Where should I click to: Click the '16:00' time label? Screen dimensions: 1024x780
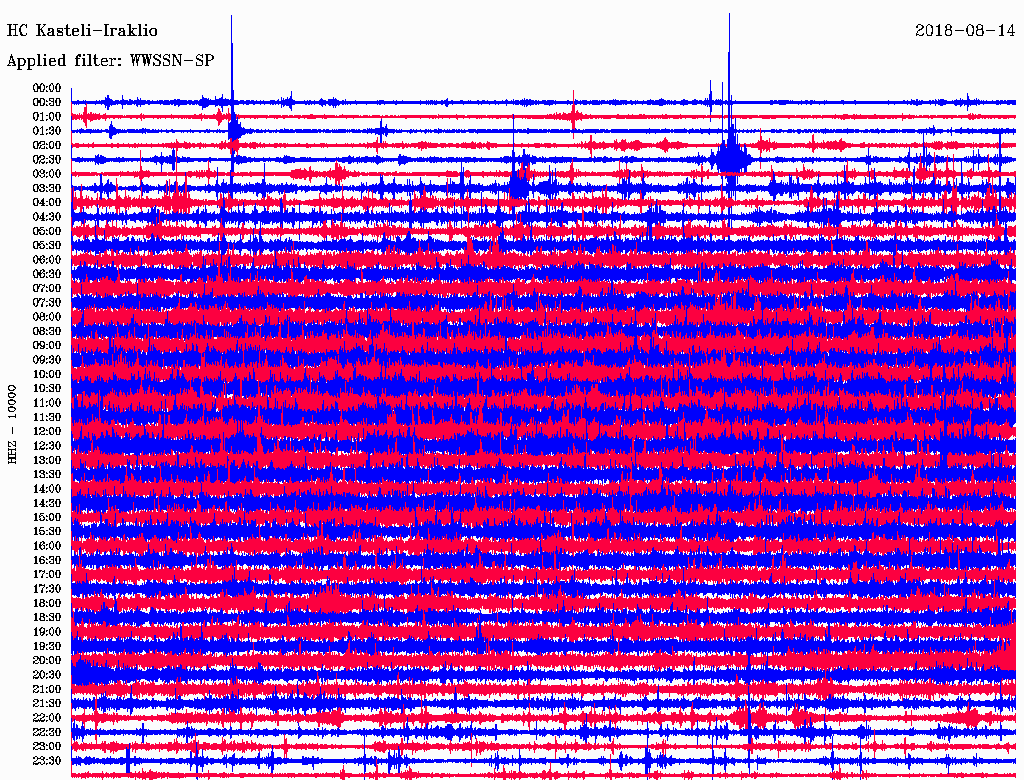click(x=47, y=545)
